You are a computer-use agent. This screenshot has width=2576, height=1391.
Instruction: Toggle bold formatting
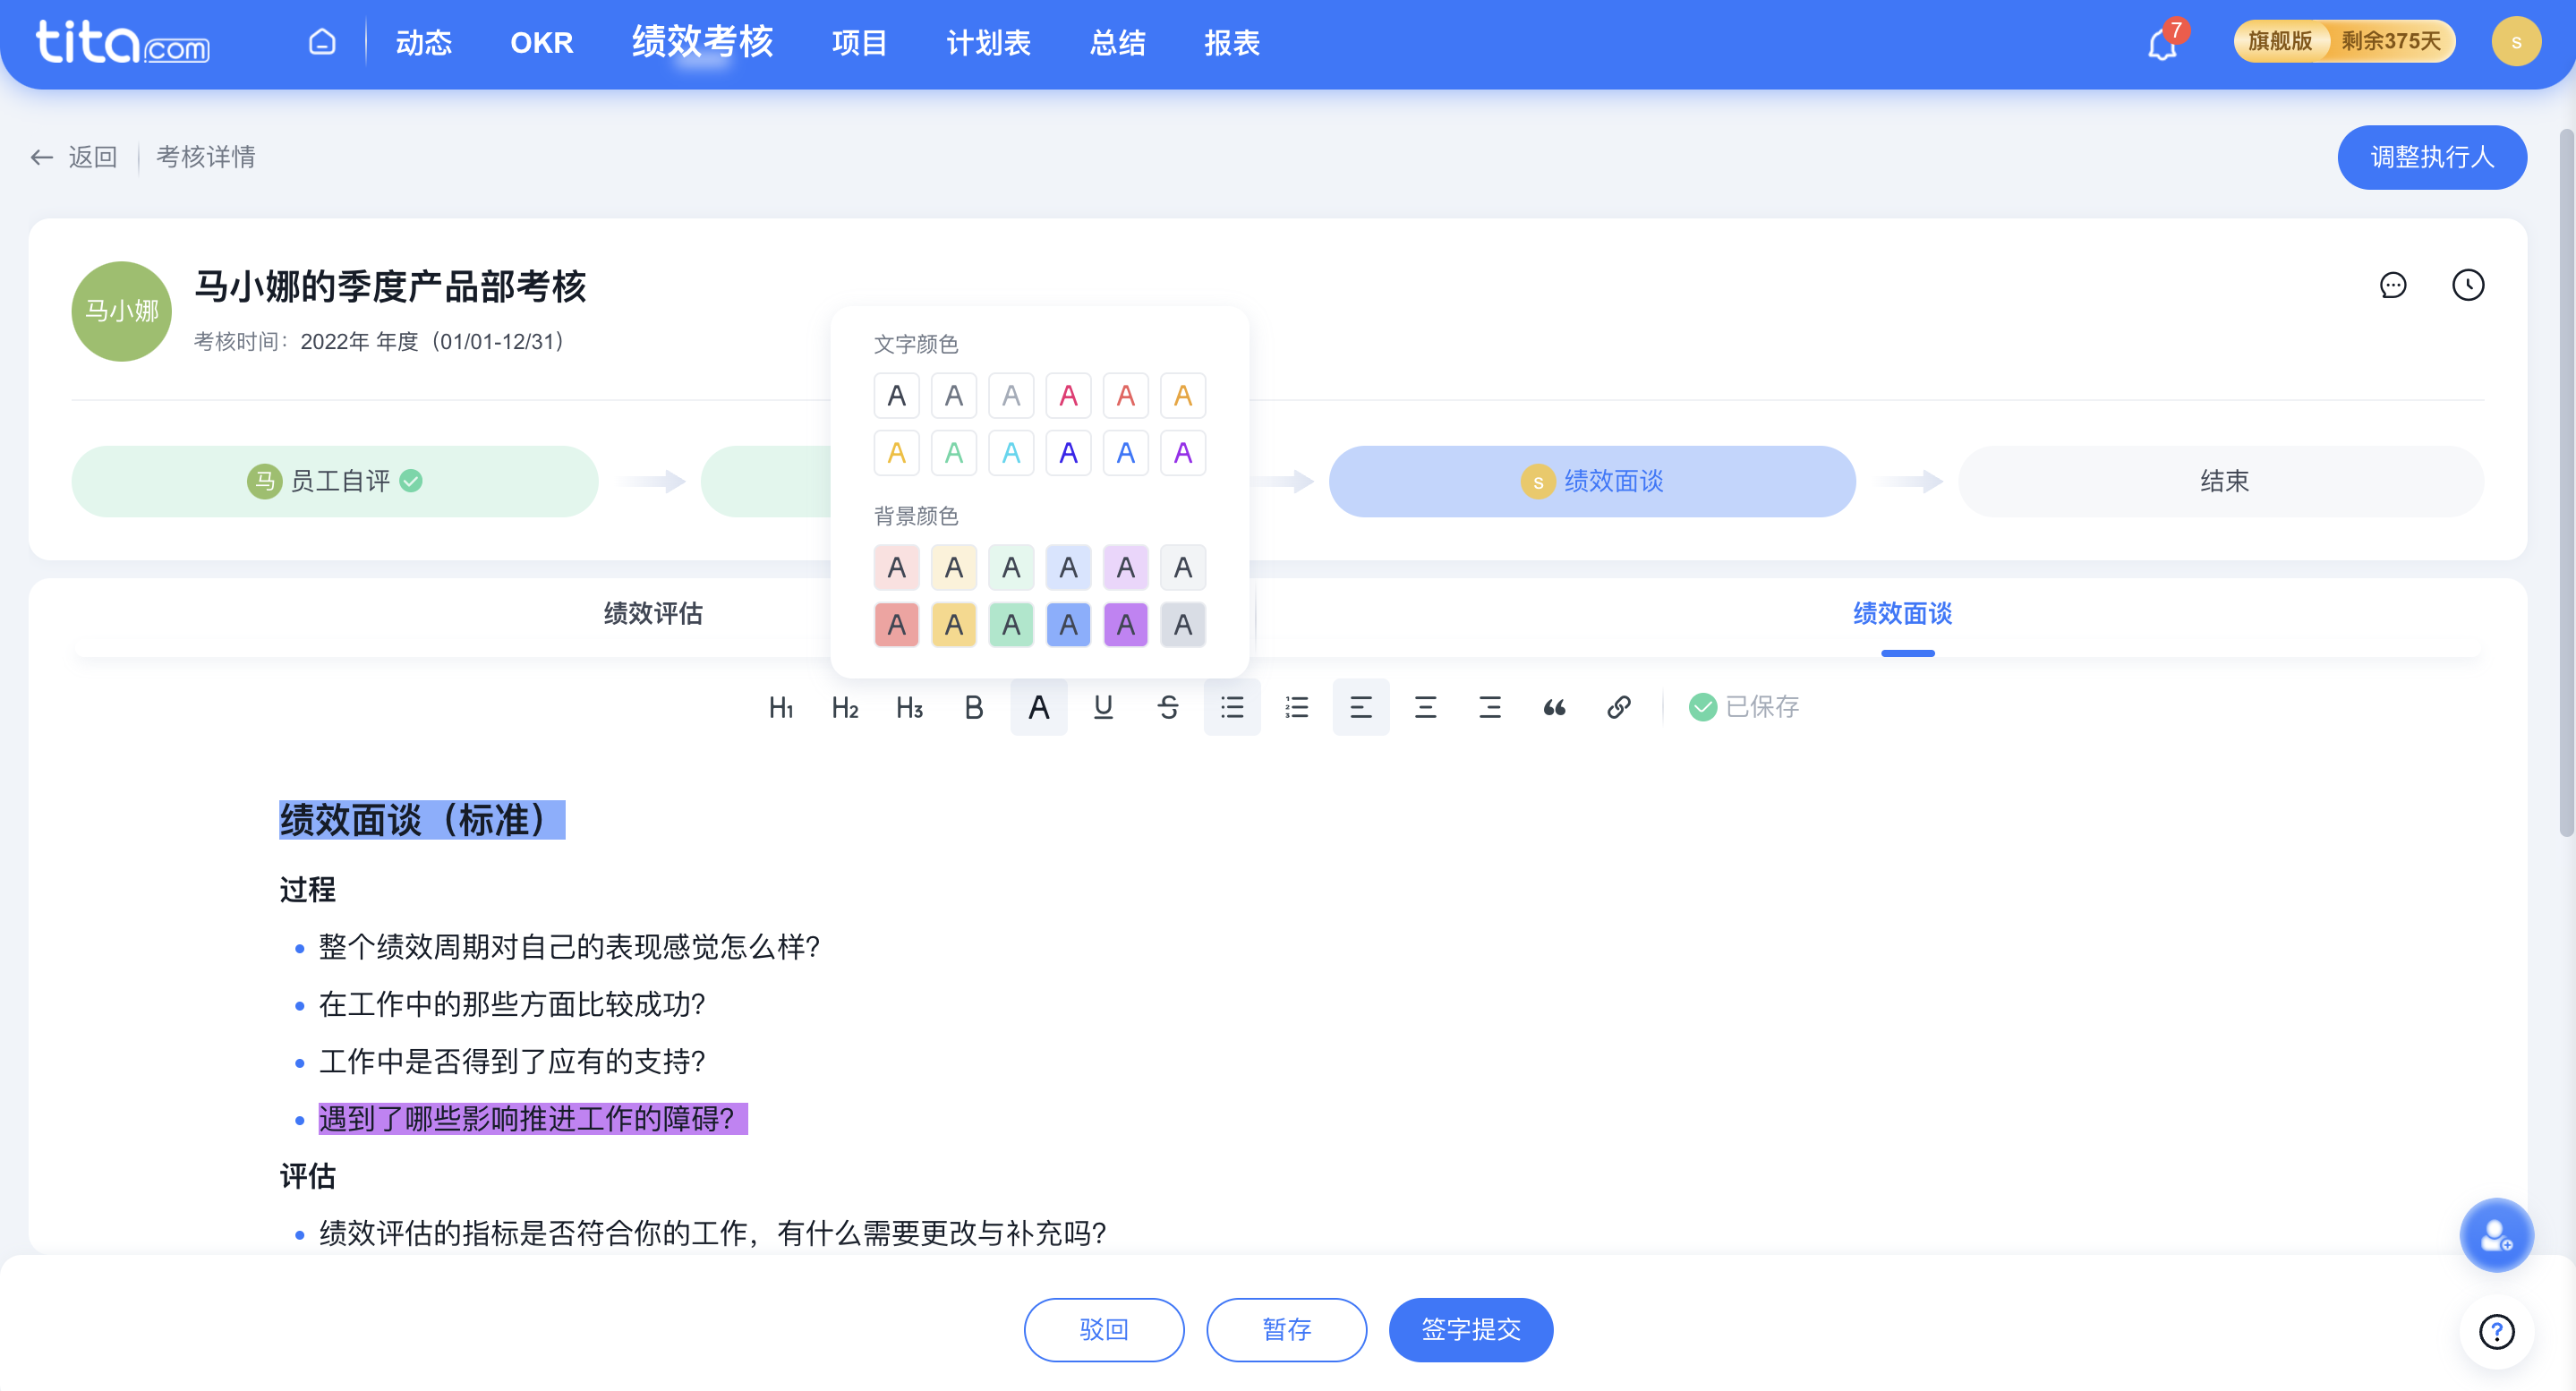(974, 708)
